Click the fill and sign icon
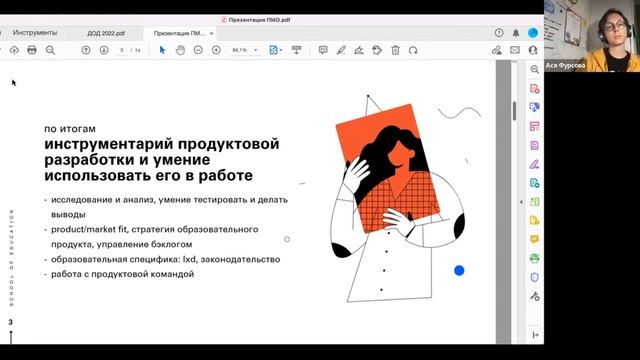 pos(497,50)
